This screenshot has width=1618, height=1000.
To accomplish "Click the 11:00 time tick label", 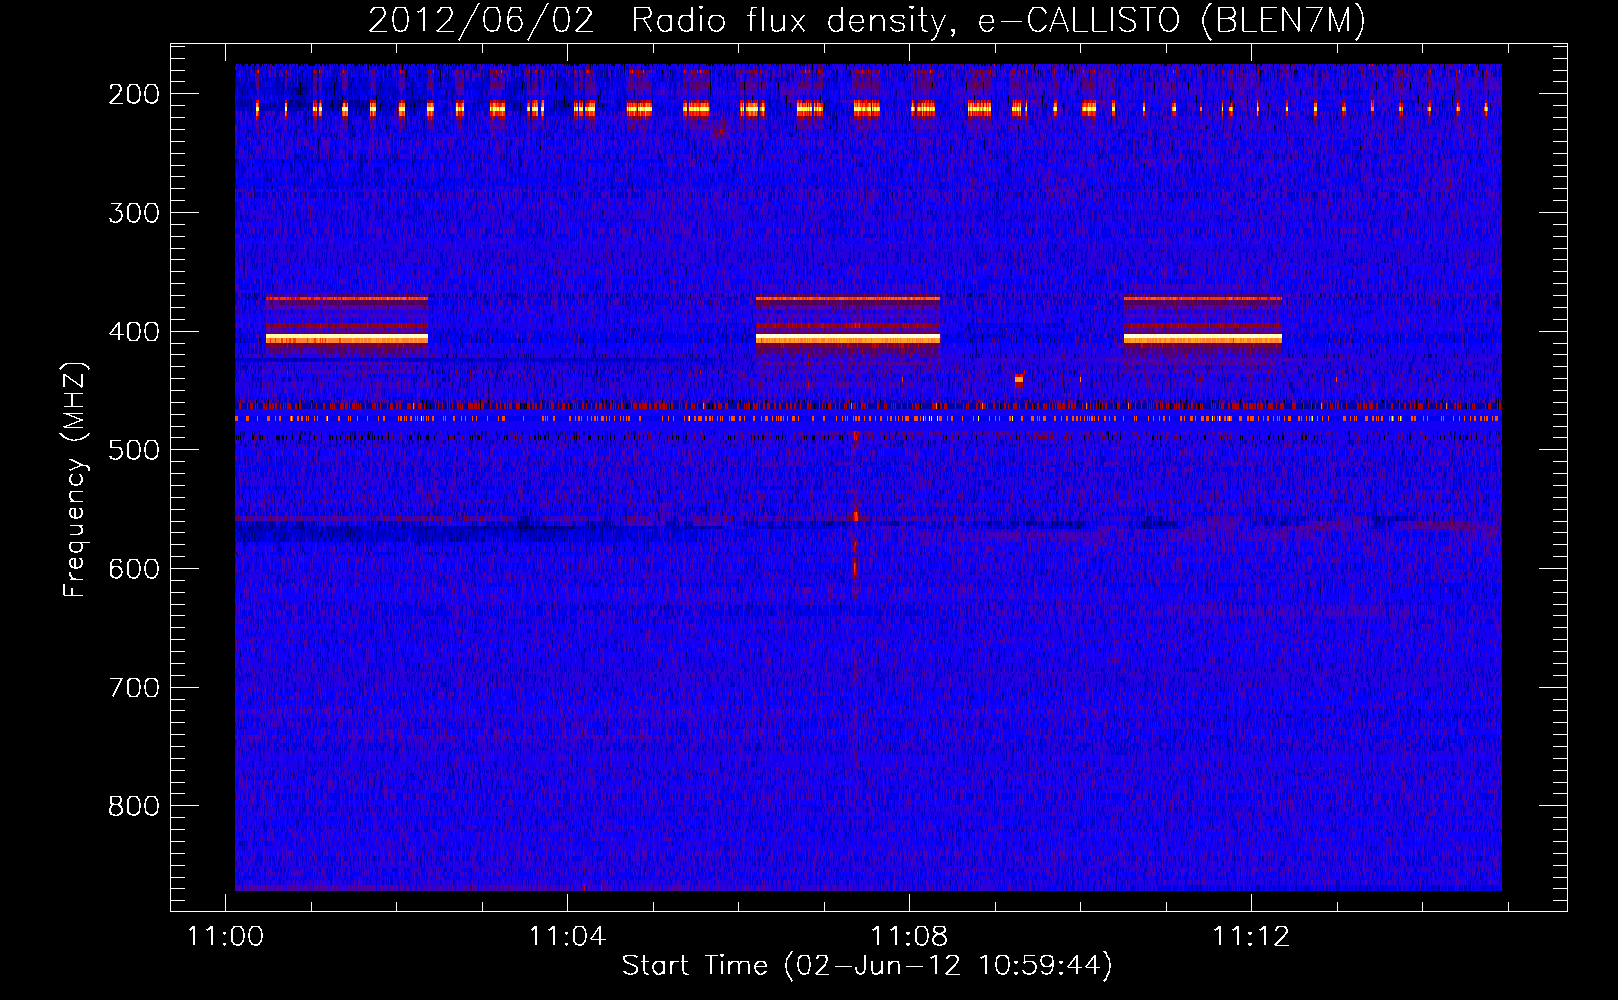I will pyautogui.click(x=225, y=936).
